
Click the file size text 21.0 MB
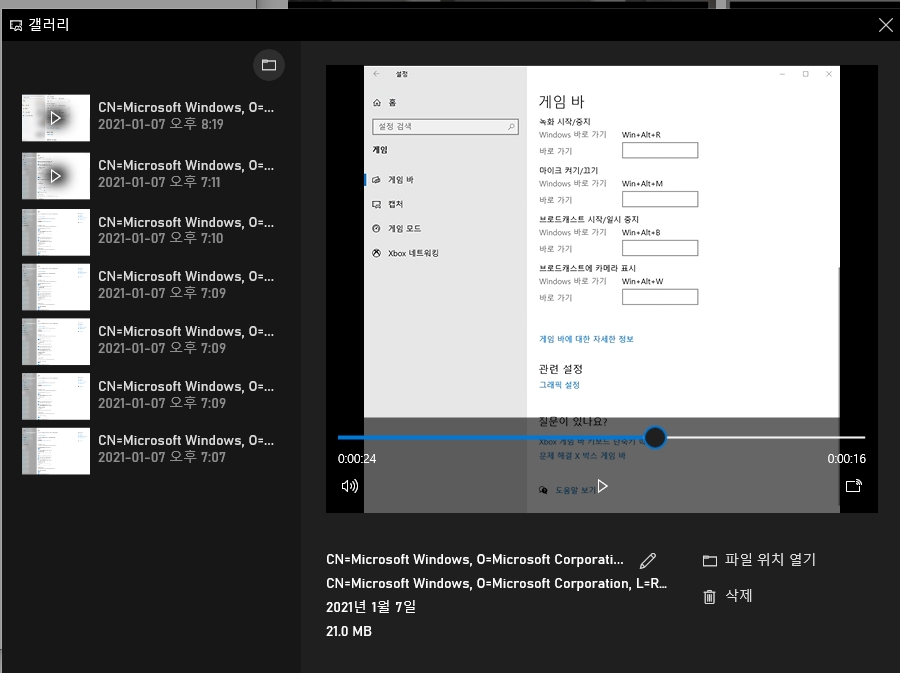pyautogui.click(x=349, y=631)
